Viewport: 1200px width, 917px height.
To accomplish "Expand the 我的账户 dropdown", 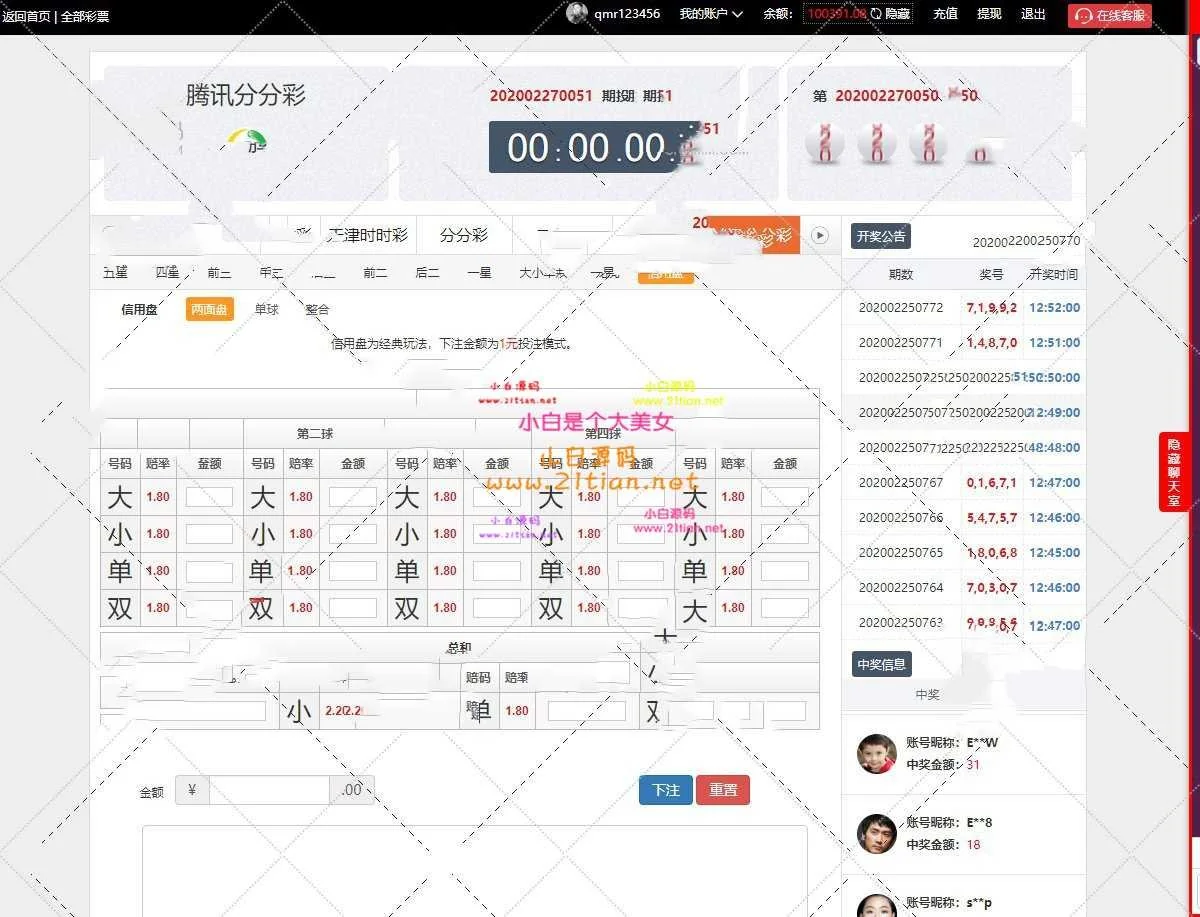I will click(x=711, y=14).
